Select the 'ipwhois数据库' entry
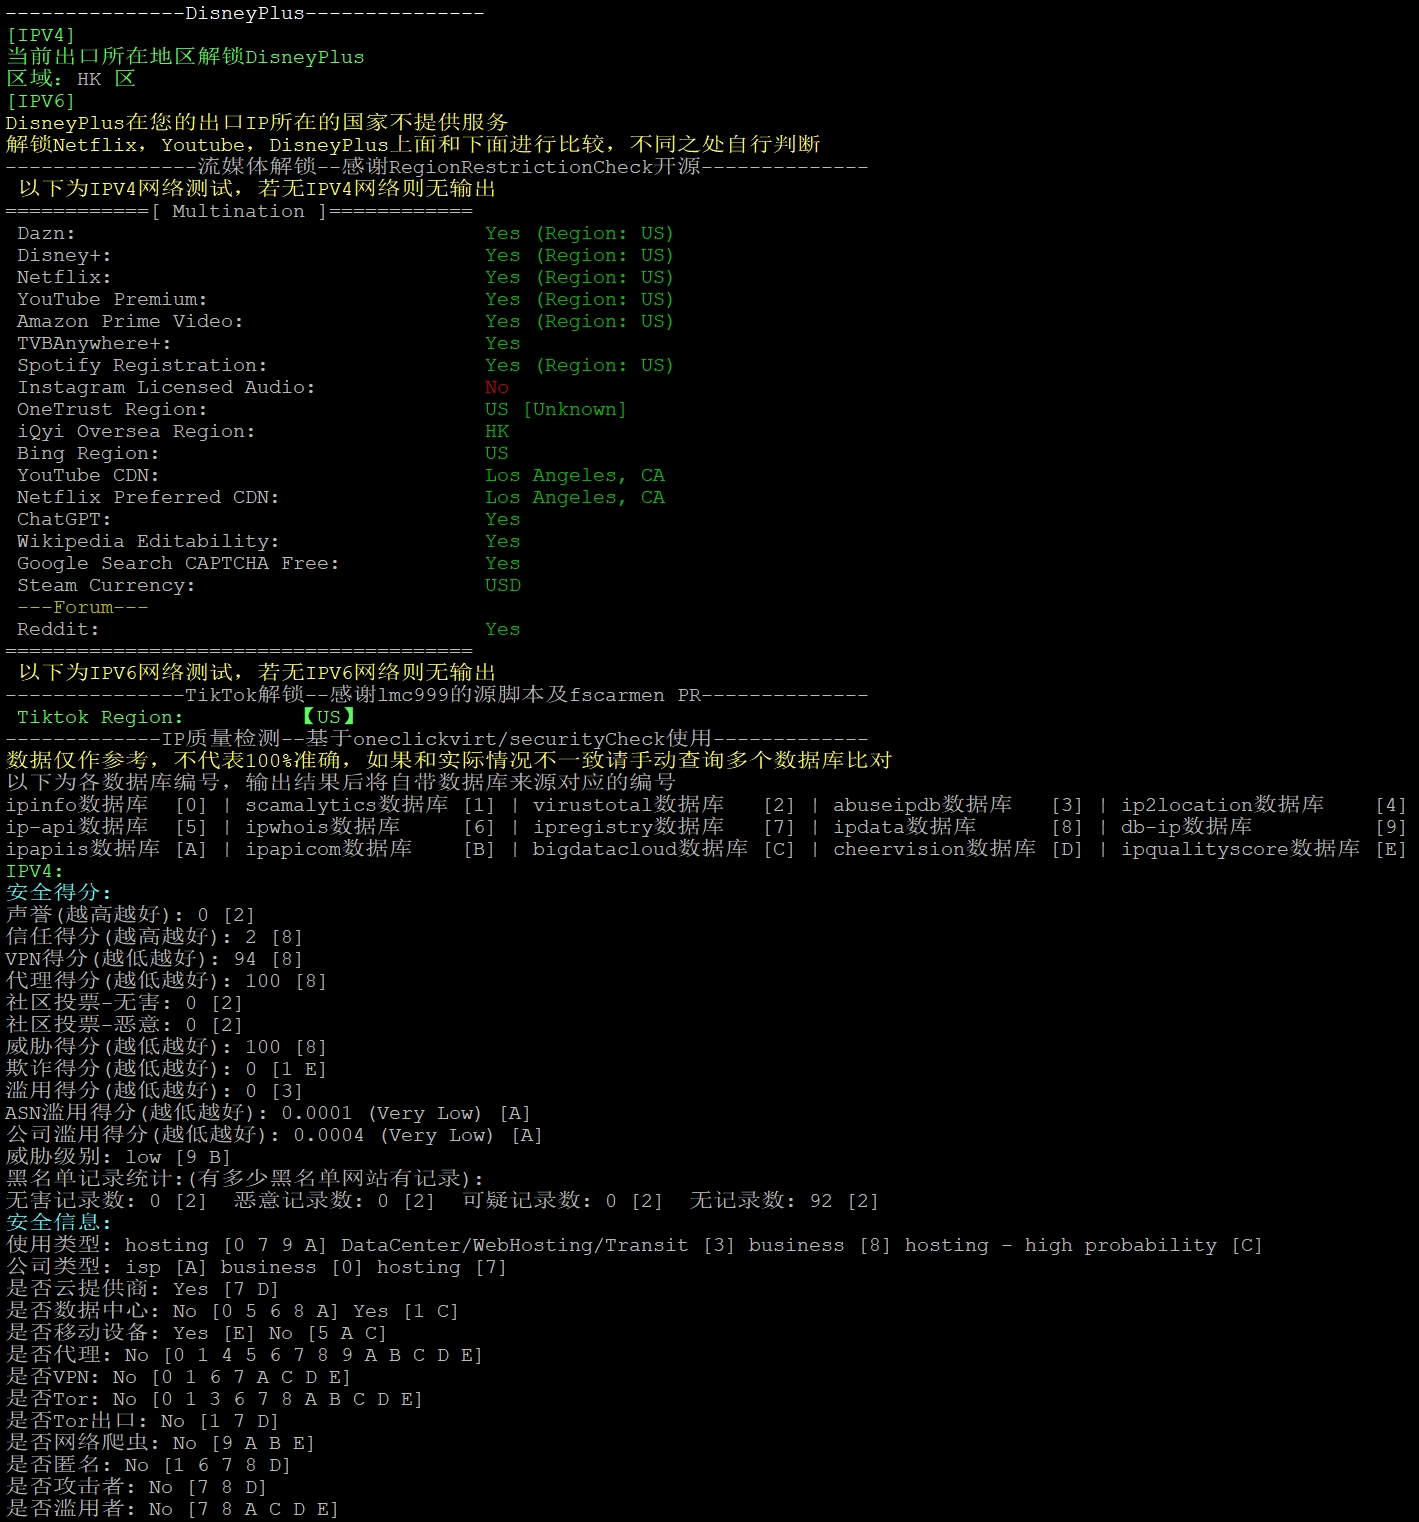1419x1522 pixels. point(323,827)
